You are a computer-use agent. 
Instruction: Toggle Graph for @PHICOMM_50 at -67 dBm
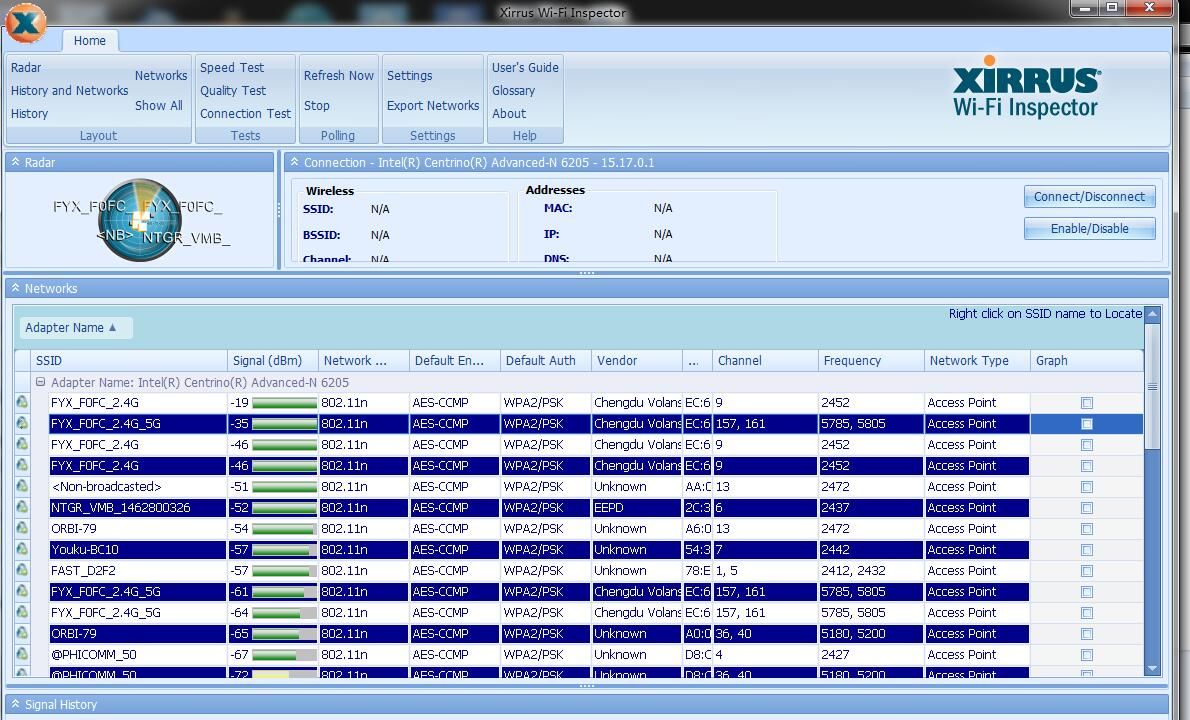click(1087, 655)
